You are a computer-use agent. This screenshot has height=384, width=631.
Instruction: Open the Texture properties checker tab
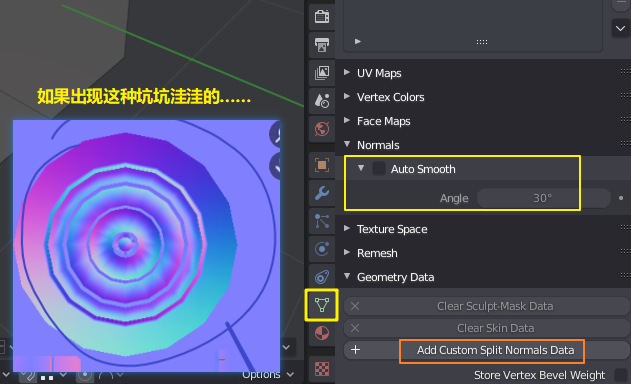click(322, 369)
